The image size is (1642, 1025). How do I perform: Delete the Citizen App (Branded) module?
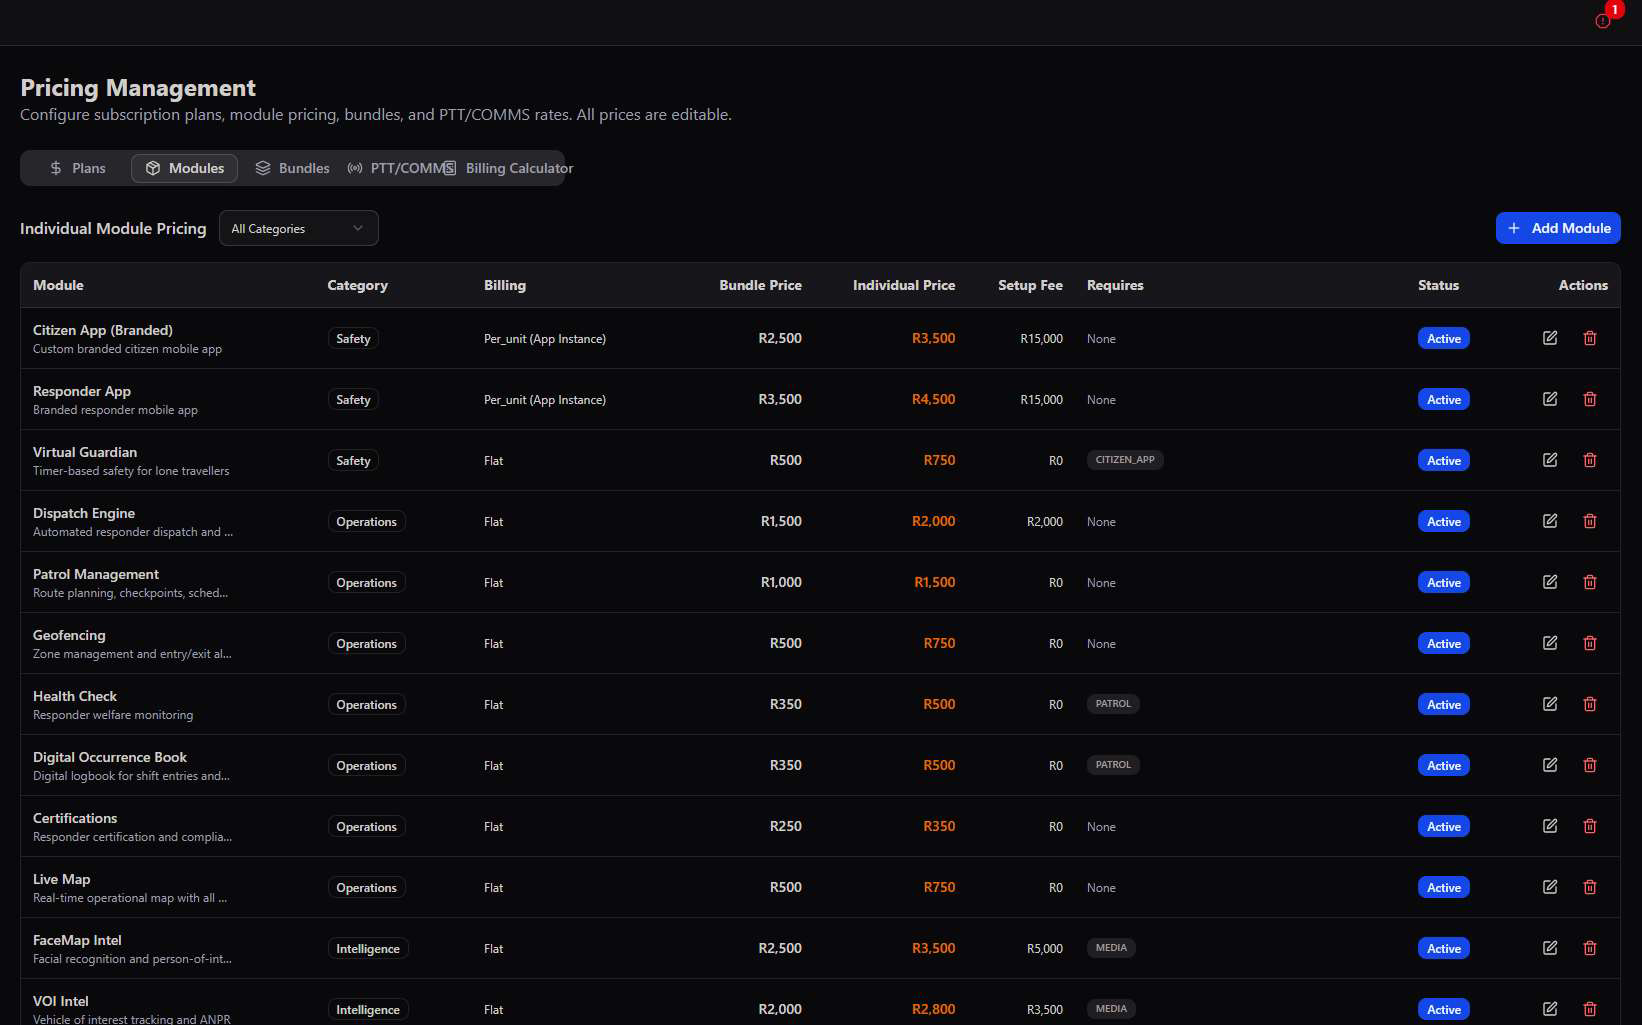(1590, 338)
